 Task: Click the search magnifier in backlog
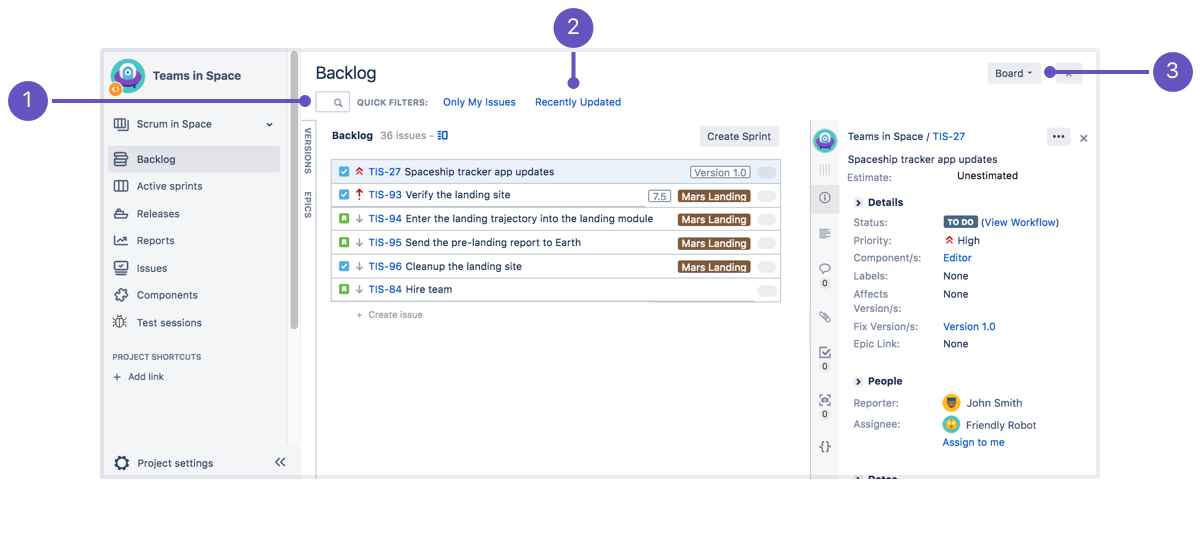[338, 102]
